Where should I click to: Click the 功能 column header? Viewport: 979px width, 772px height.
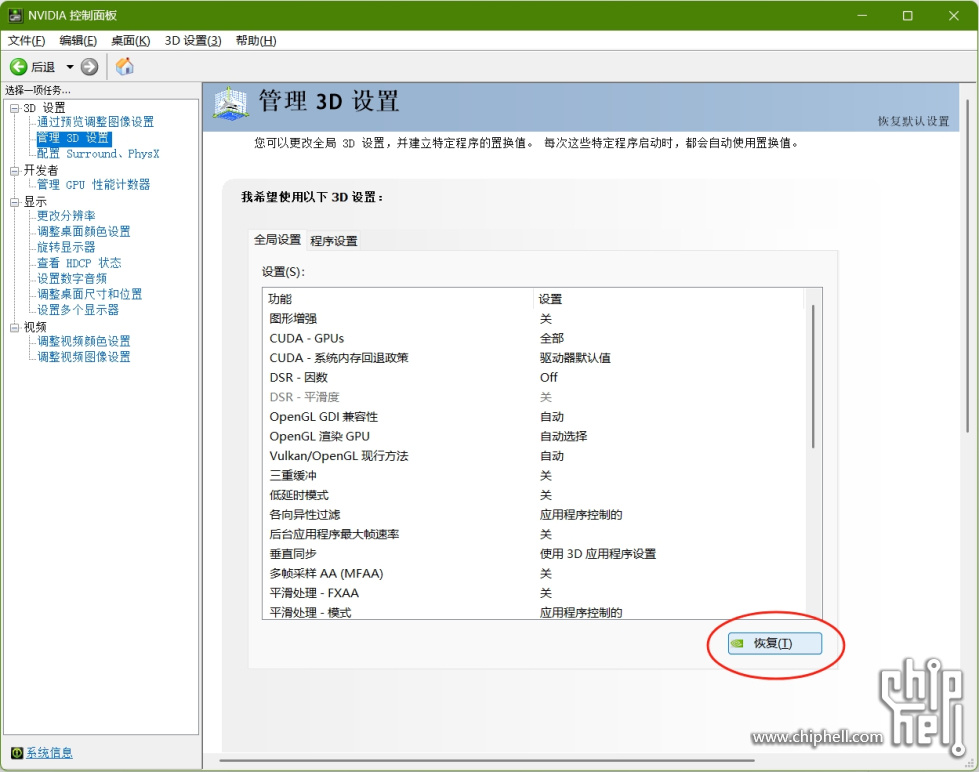(398, 299)
